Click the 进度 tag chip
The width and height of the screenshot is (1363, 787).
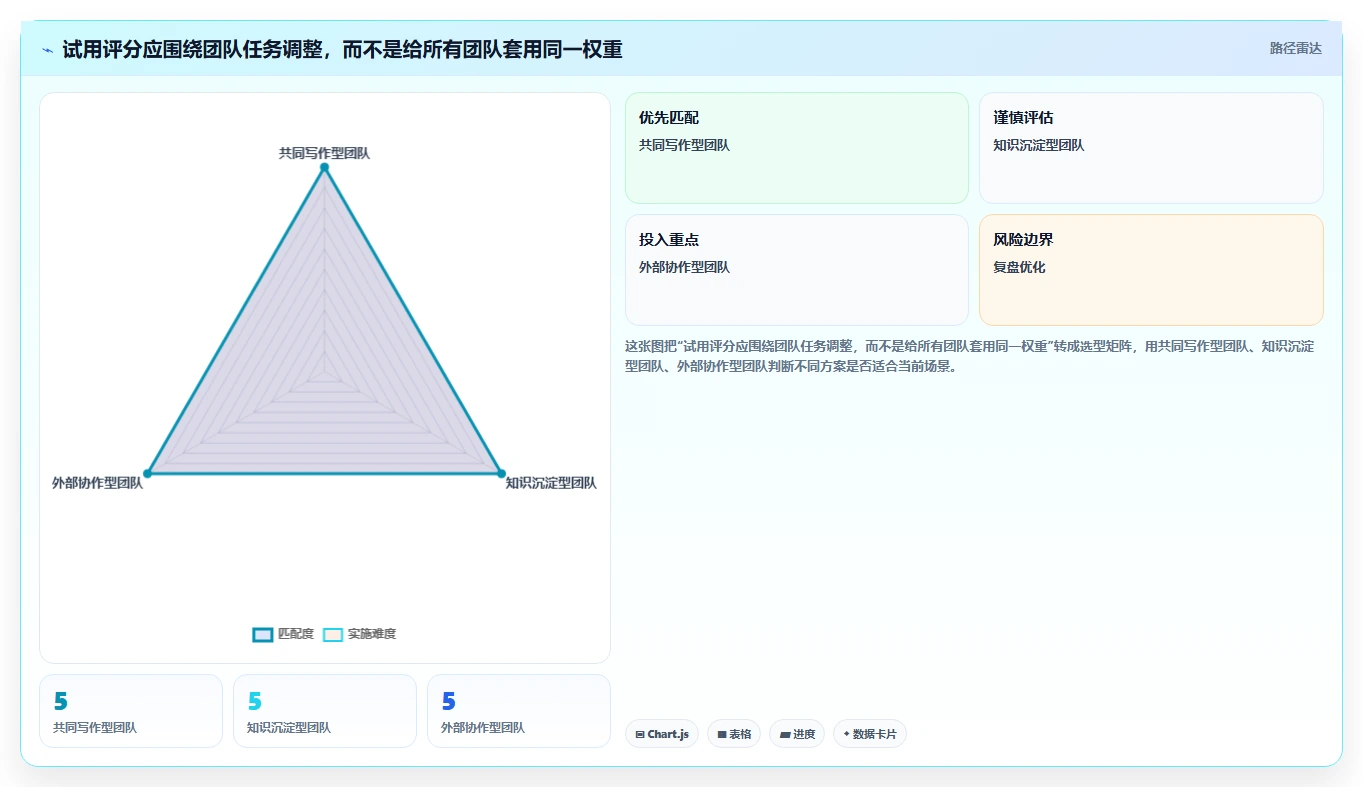797,734
